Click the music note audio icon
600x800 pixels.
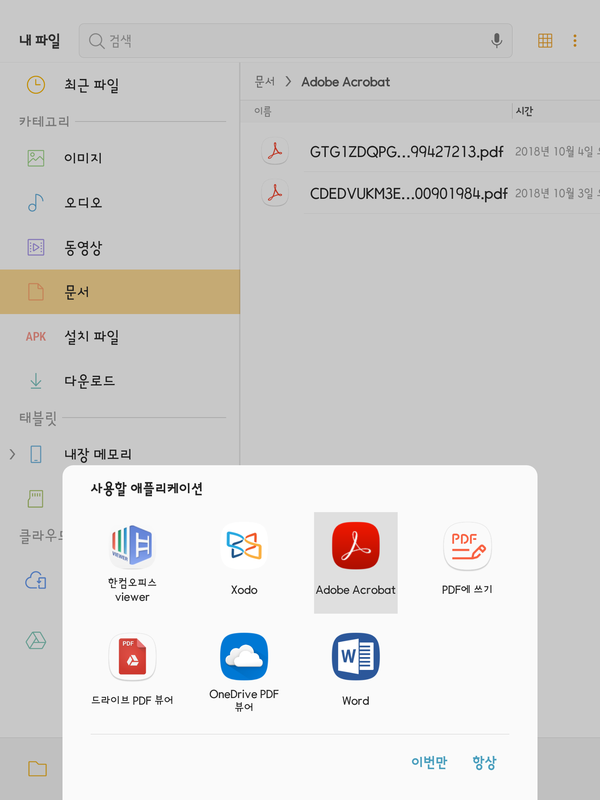click(36, 203)
